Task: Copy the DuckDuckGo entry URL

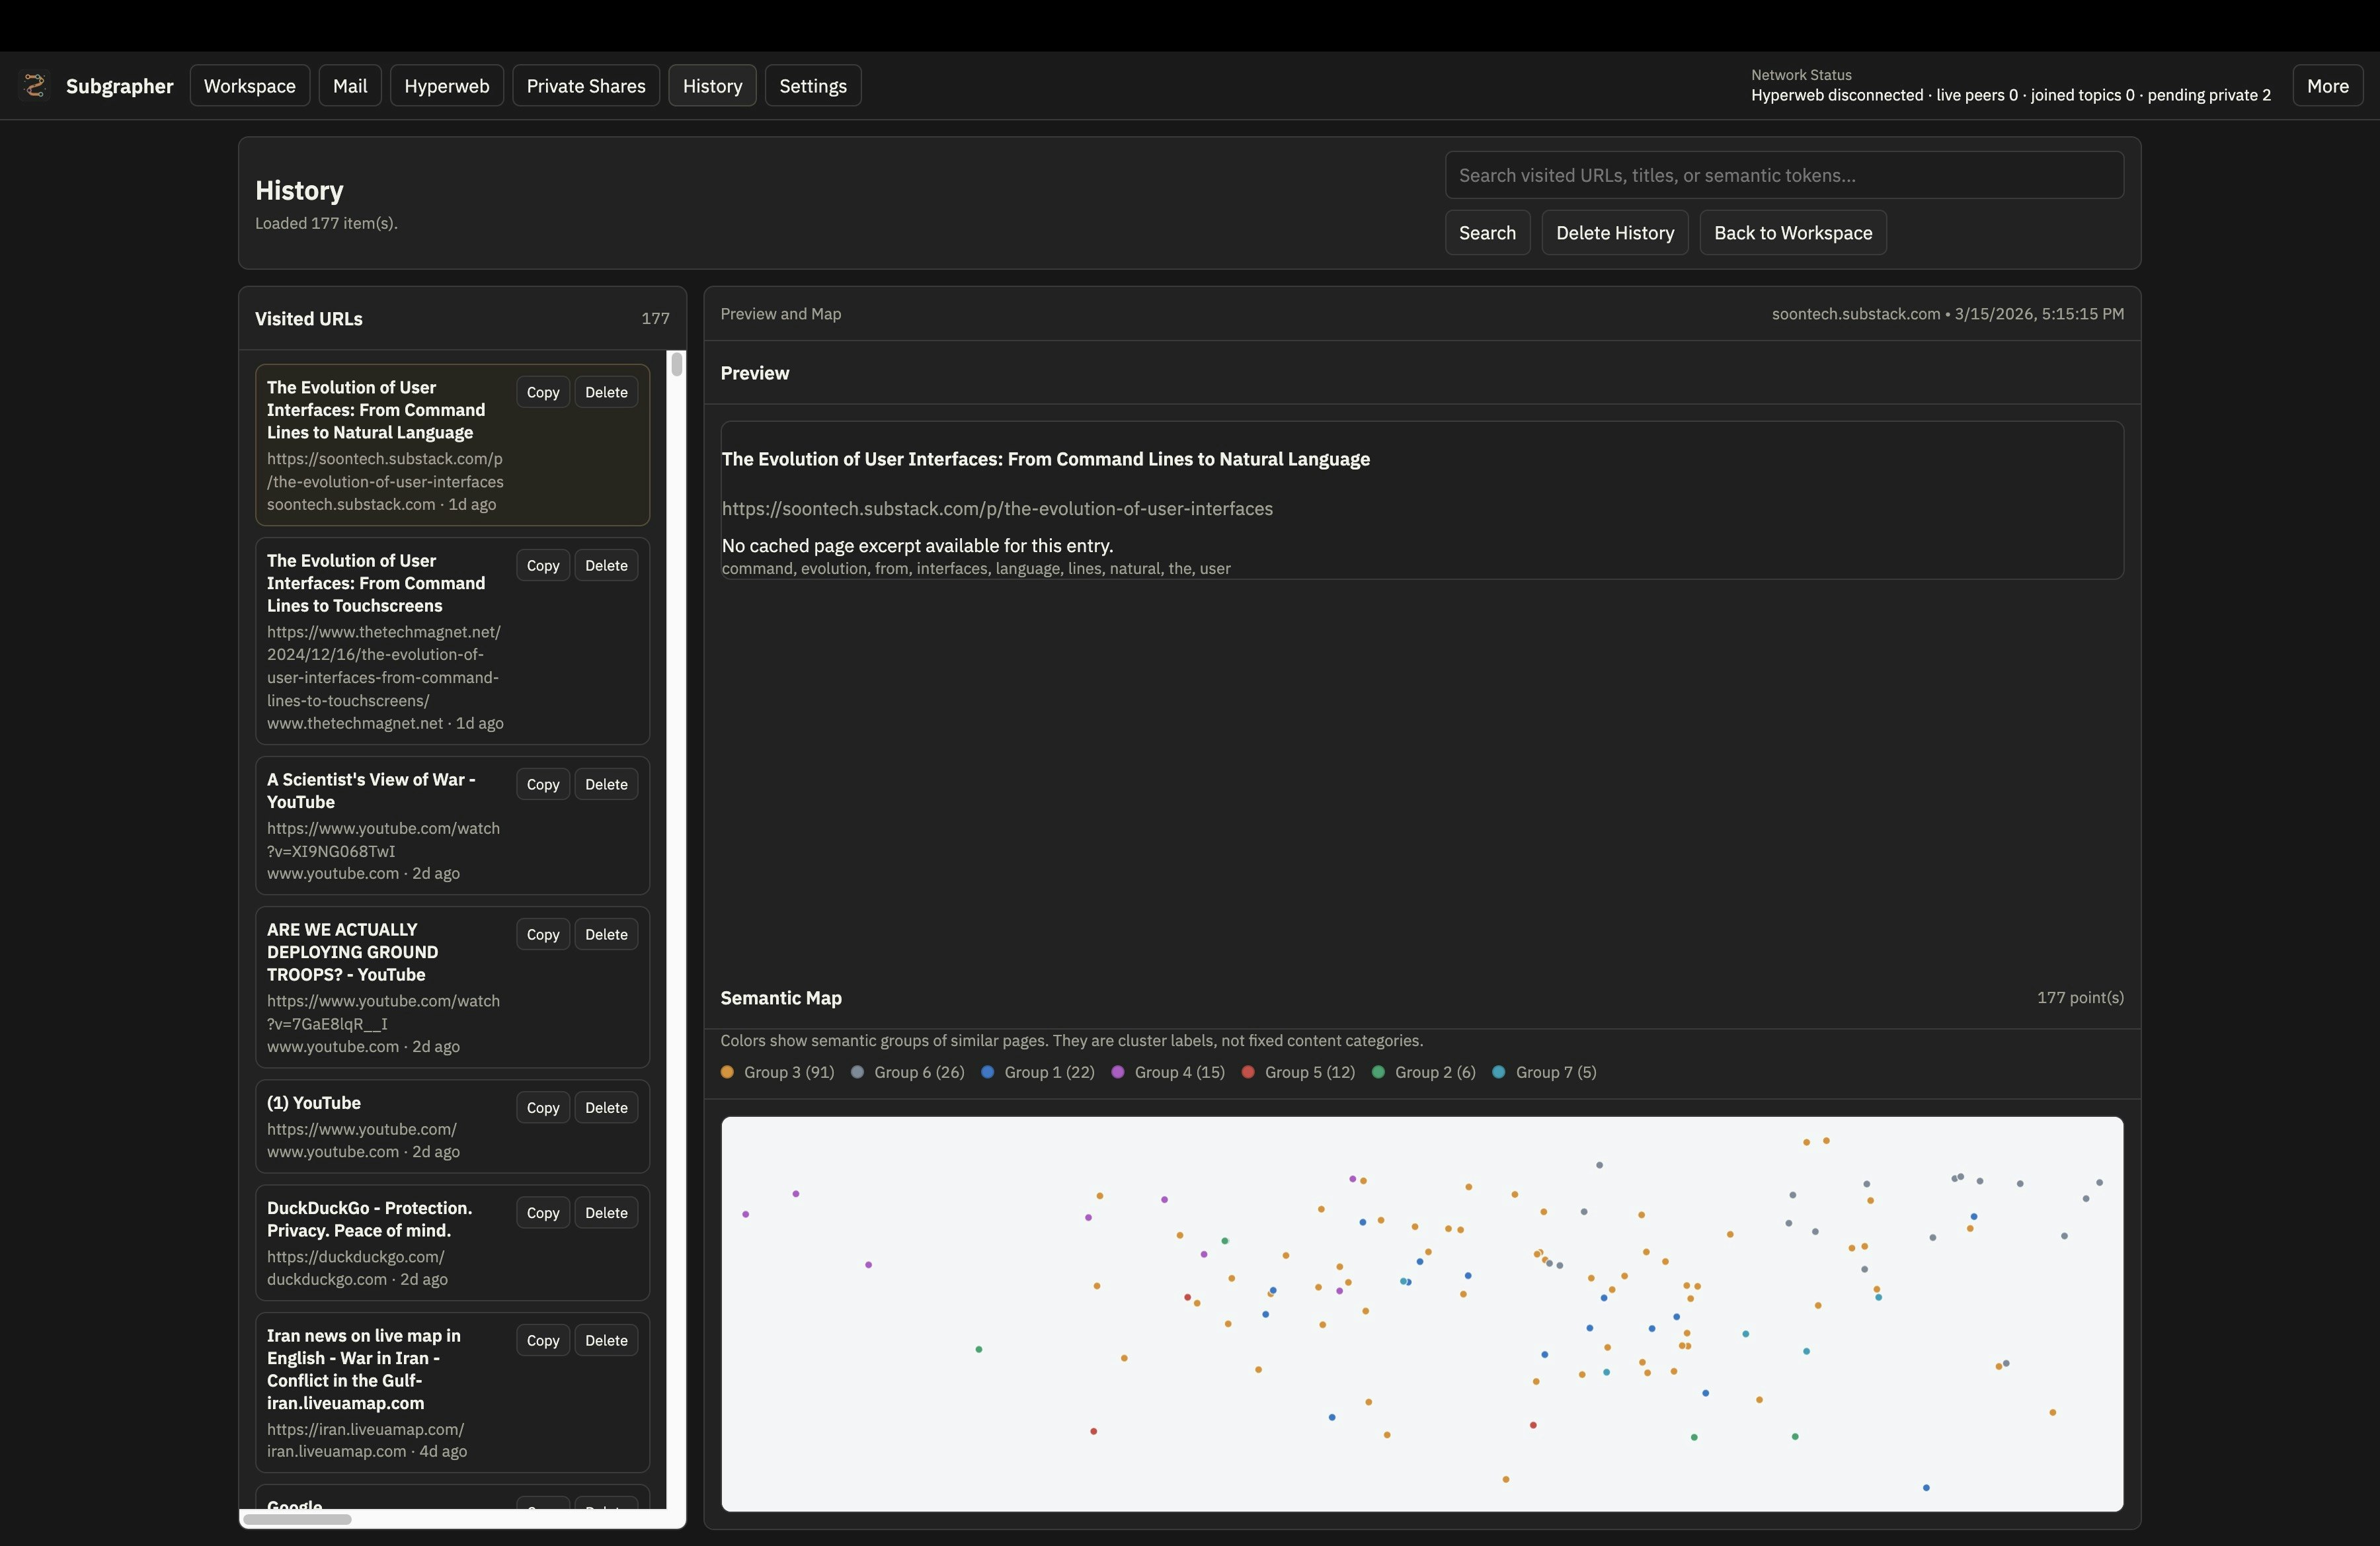Action: pyautogui.click(x=543, y=1213)
